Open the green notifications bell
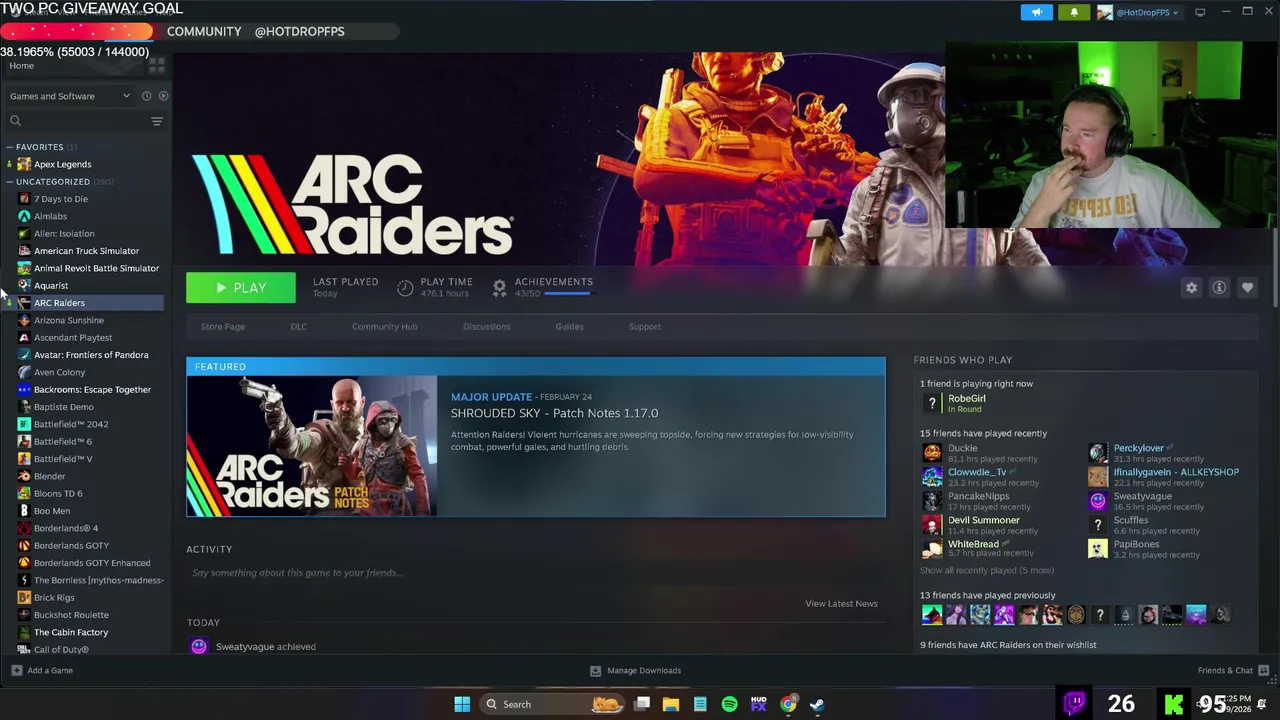 (x=1074, y=12)
